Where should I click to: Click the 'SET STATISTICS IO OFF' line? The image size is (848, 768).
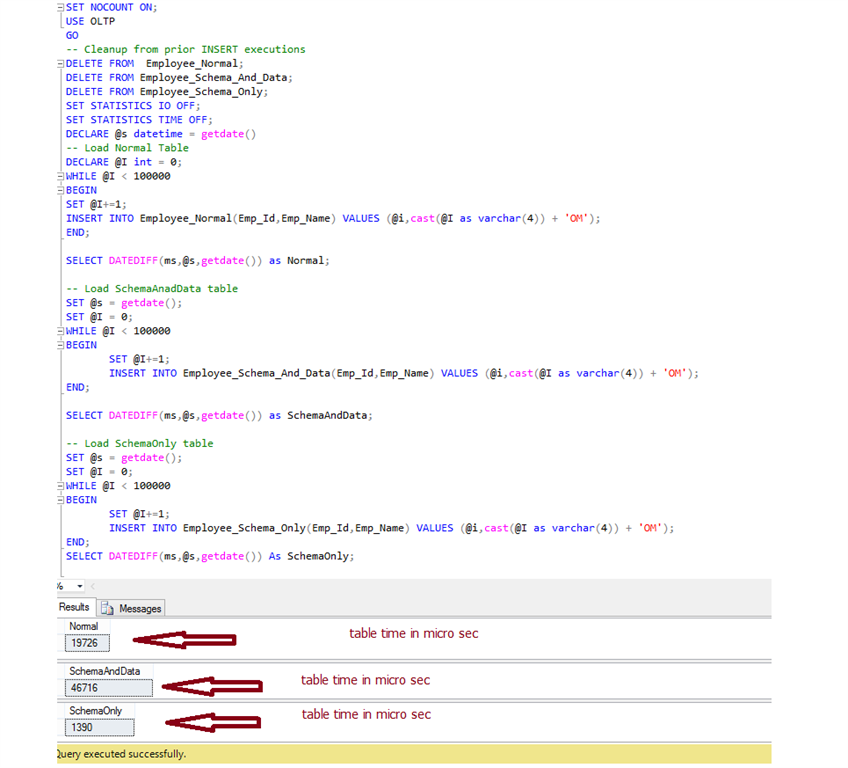tap(133, 106)
